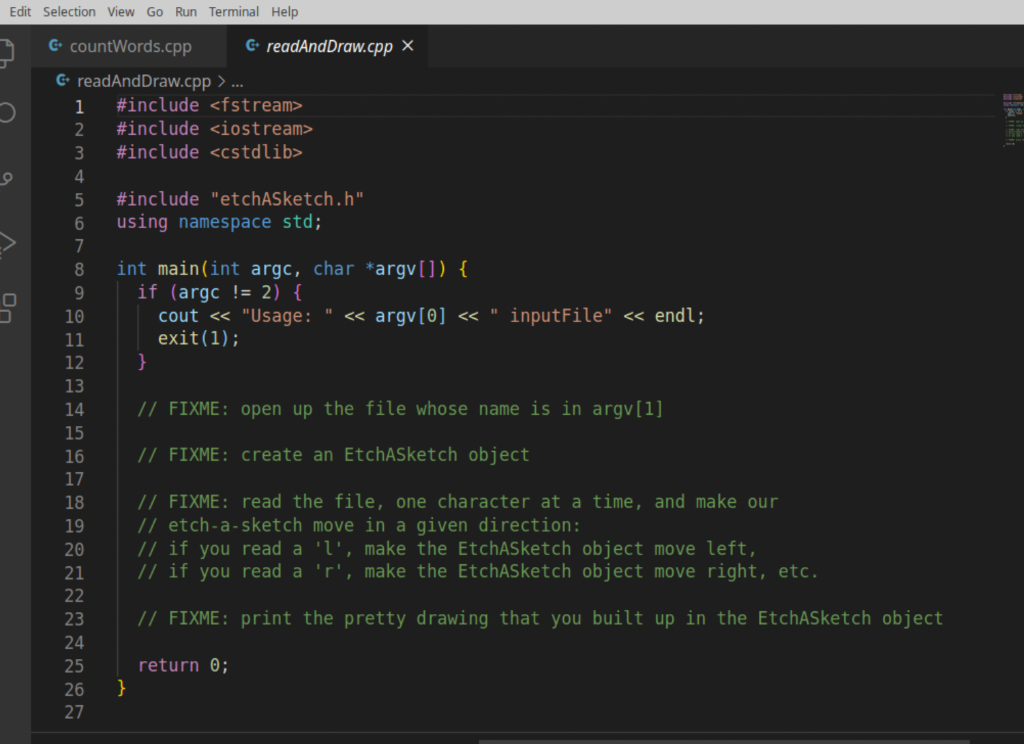The image size is (1024, 744).
Task: Open the Go menu
Action: tap(155, 12)
